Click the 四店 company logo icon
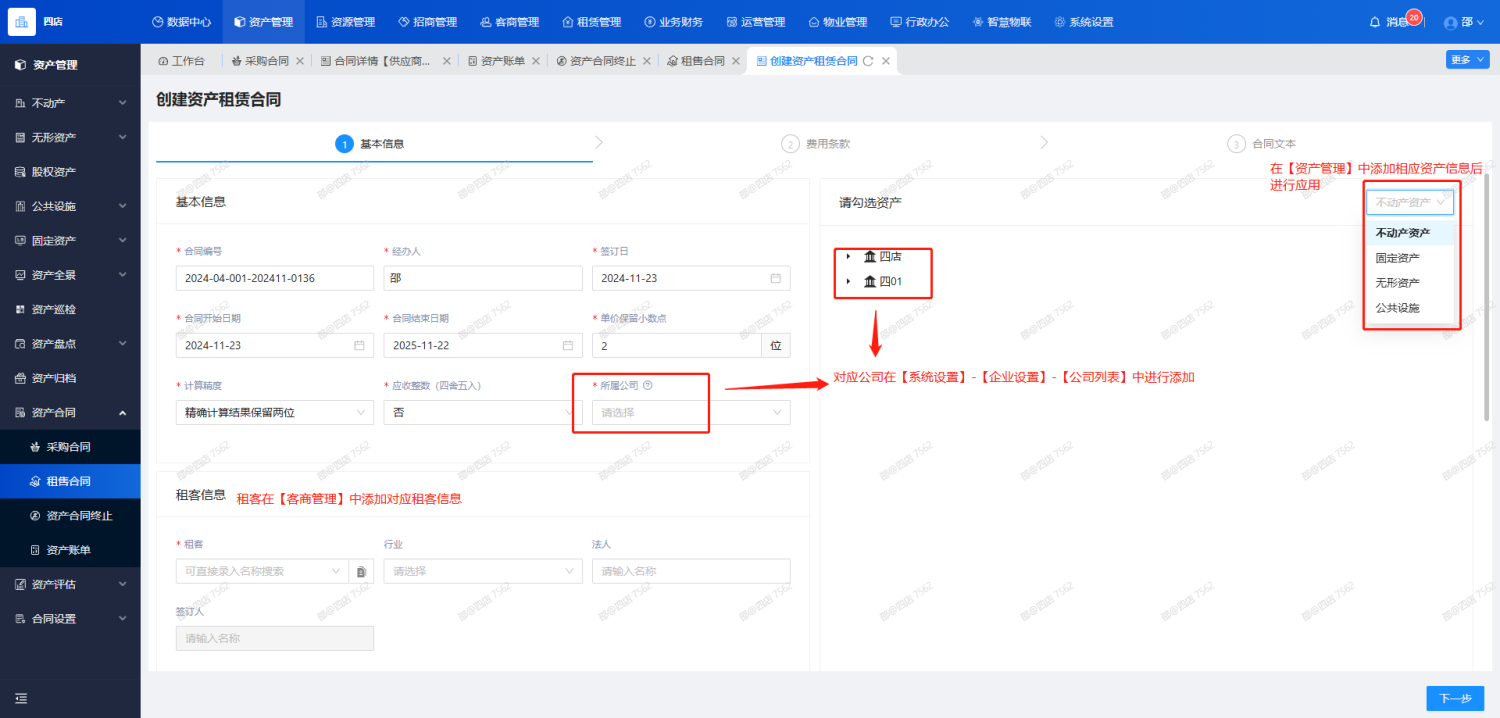This screenshot has width=1500, height=718. pyautogui.click(x=22, y=21)
